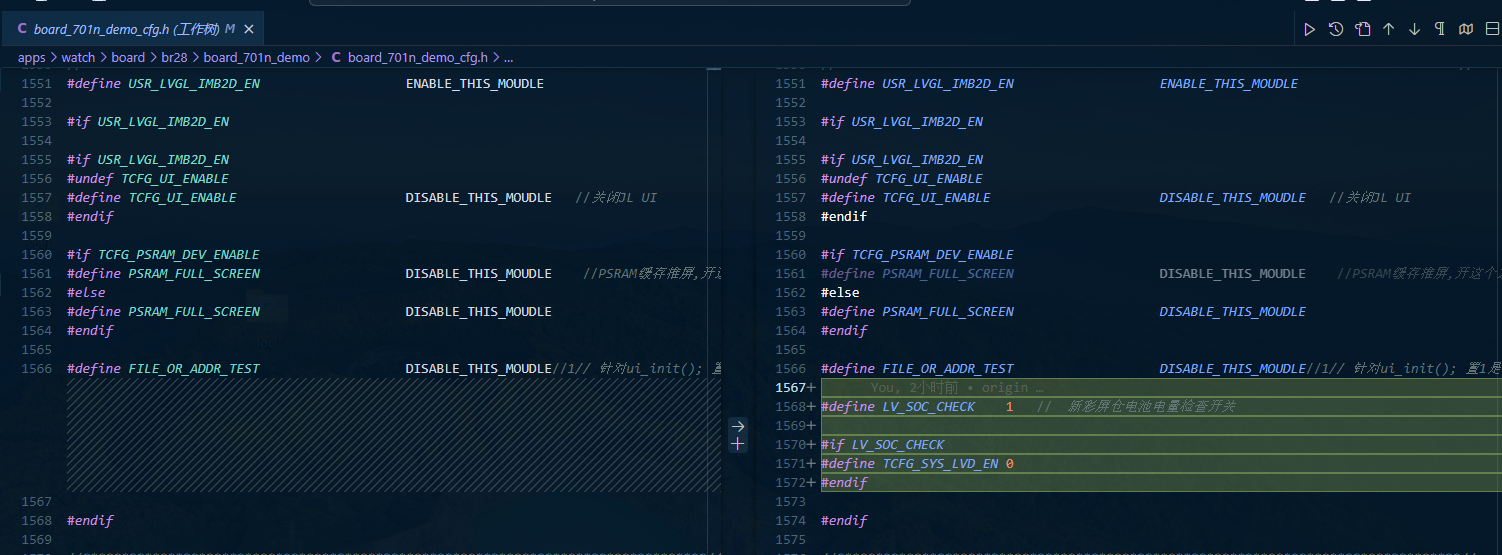1502x555 pixels.
Task: Open the board breadcrumb folder
Action: coord(128,58)
